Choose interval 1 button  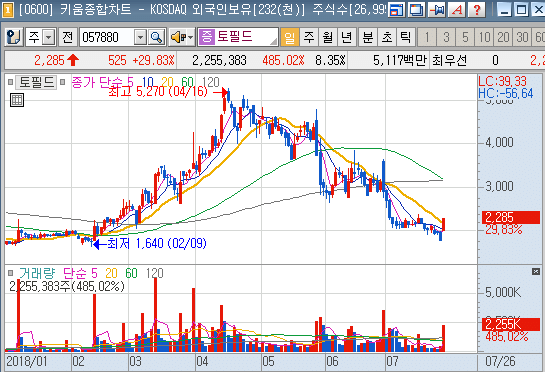pyautogui.click(x=427, y=37)
